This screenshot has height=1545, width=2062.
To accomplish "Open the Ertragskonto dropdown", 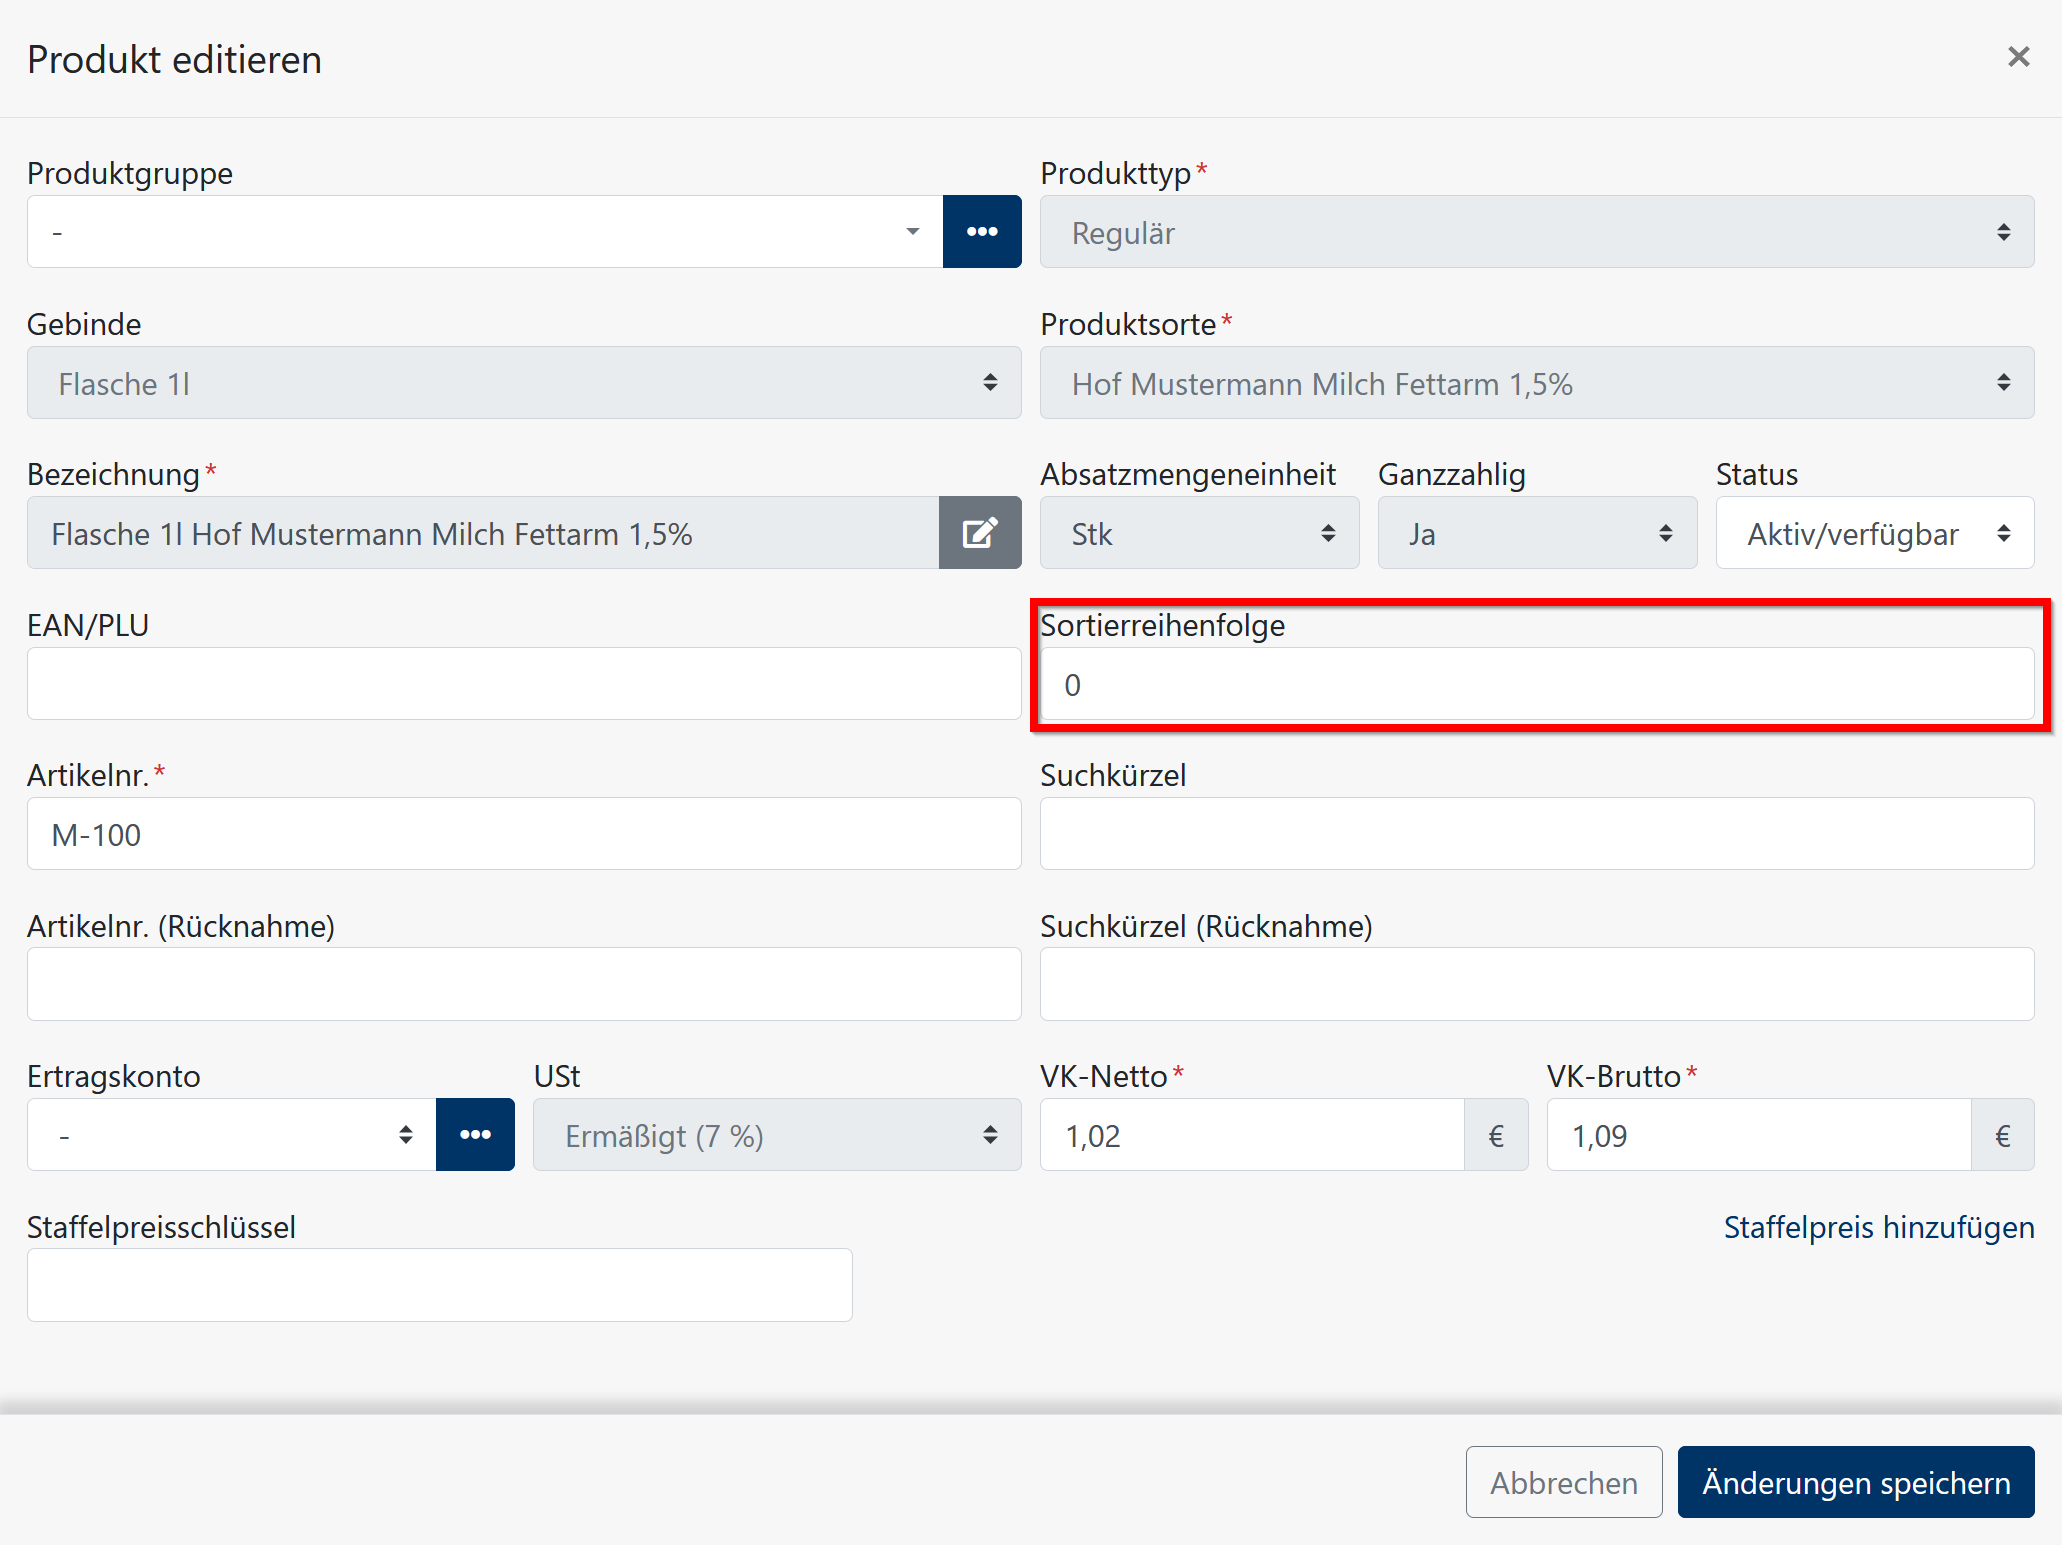I will [x=232, y=1135].
